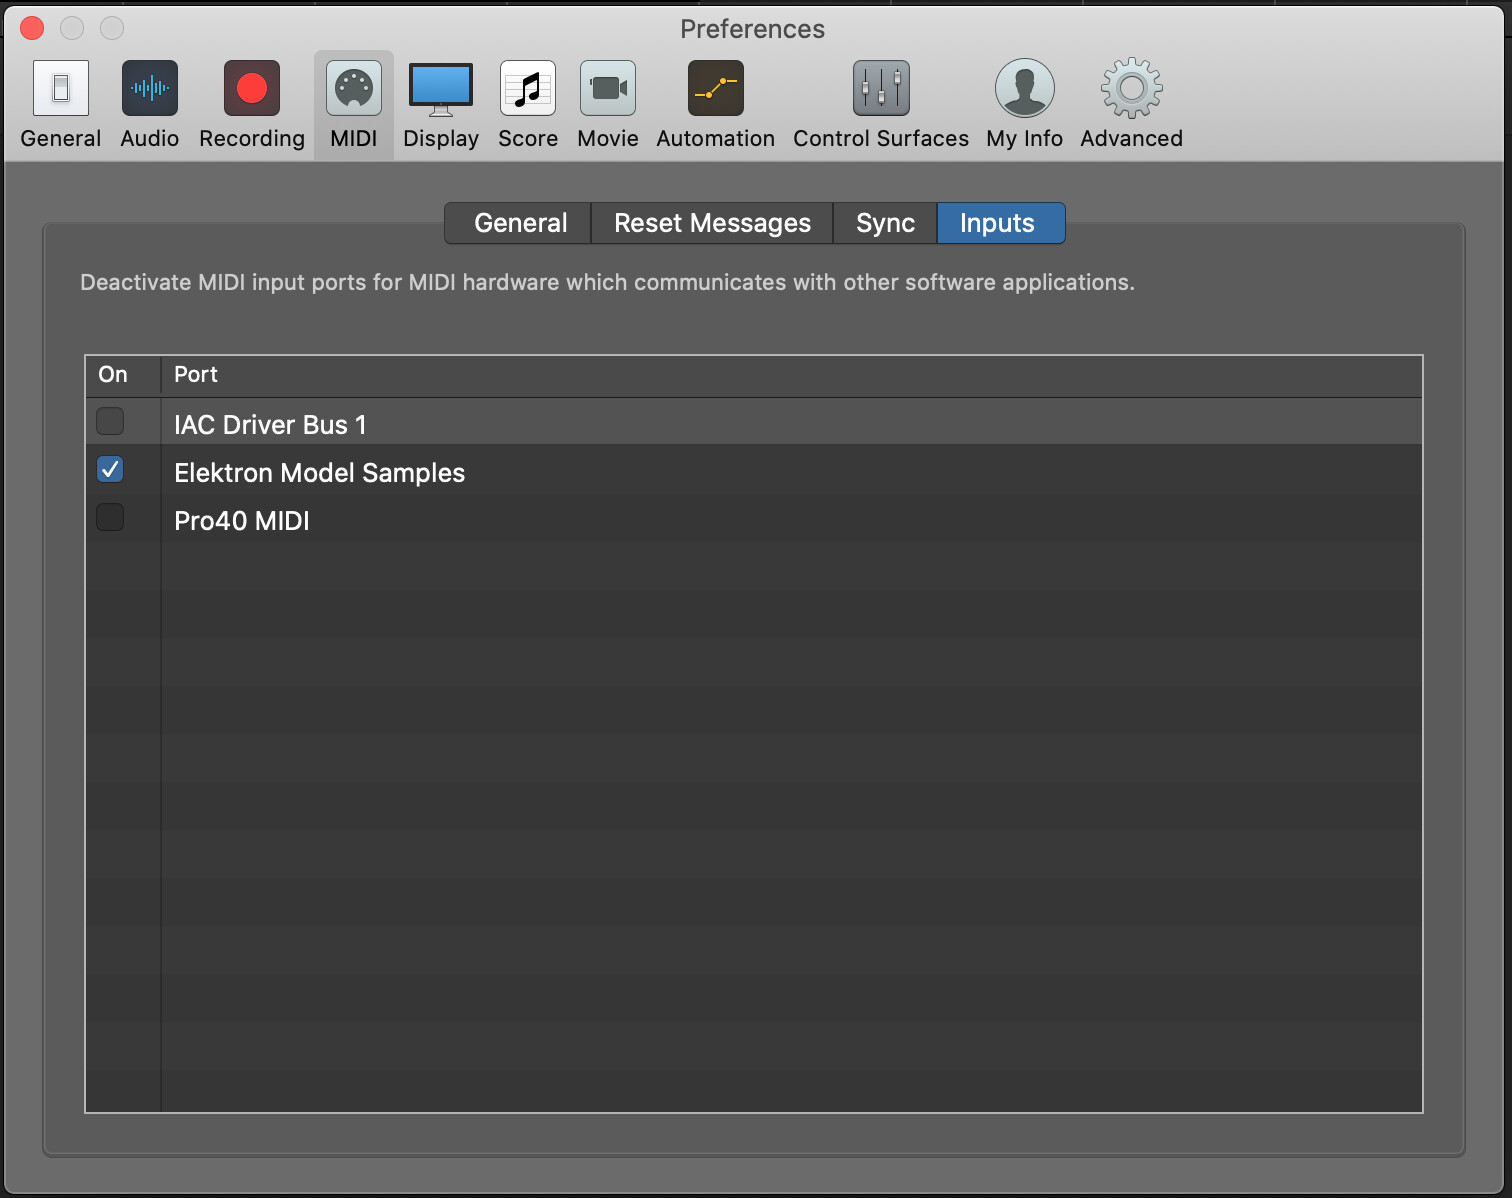Click the On column header
Screen dimensions: 1512x1198
pyautogui.click(x=123, y=375)
